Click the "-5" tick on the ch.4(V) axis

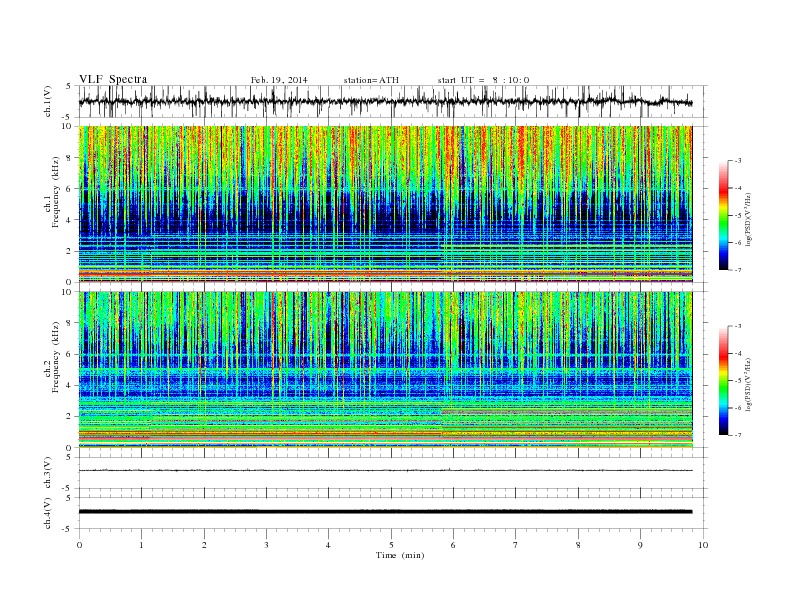(68, 529)
